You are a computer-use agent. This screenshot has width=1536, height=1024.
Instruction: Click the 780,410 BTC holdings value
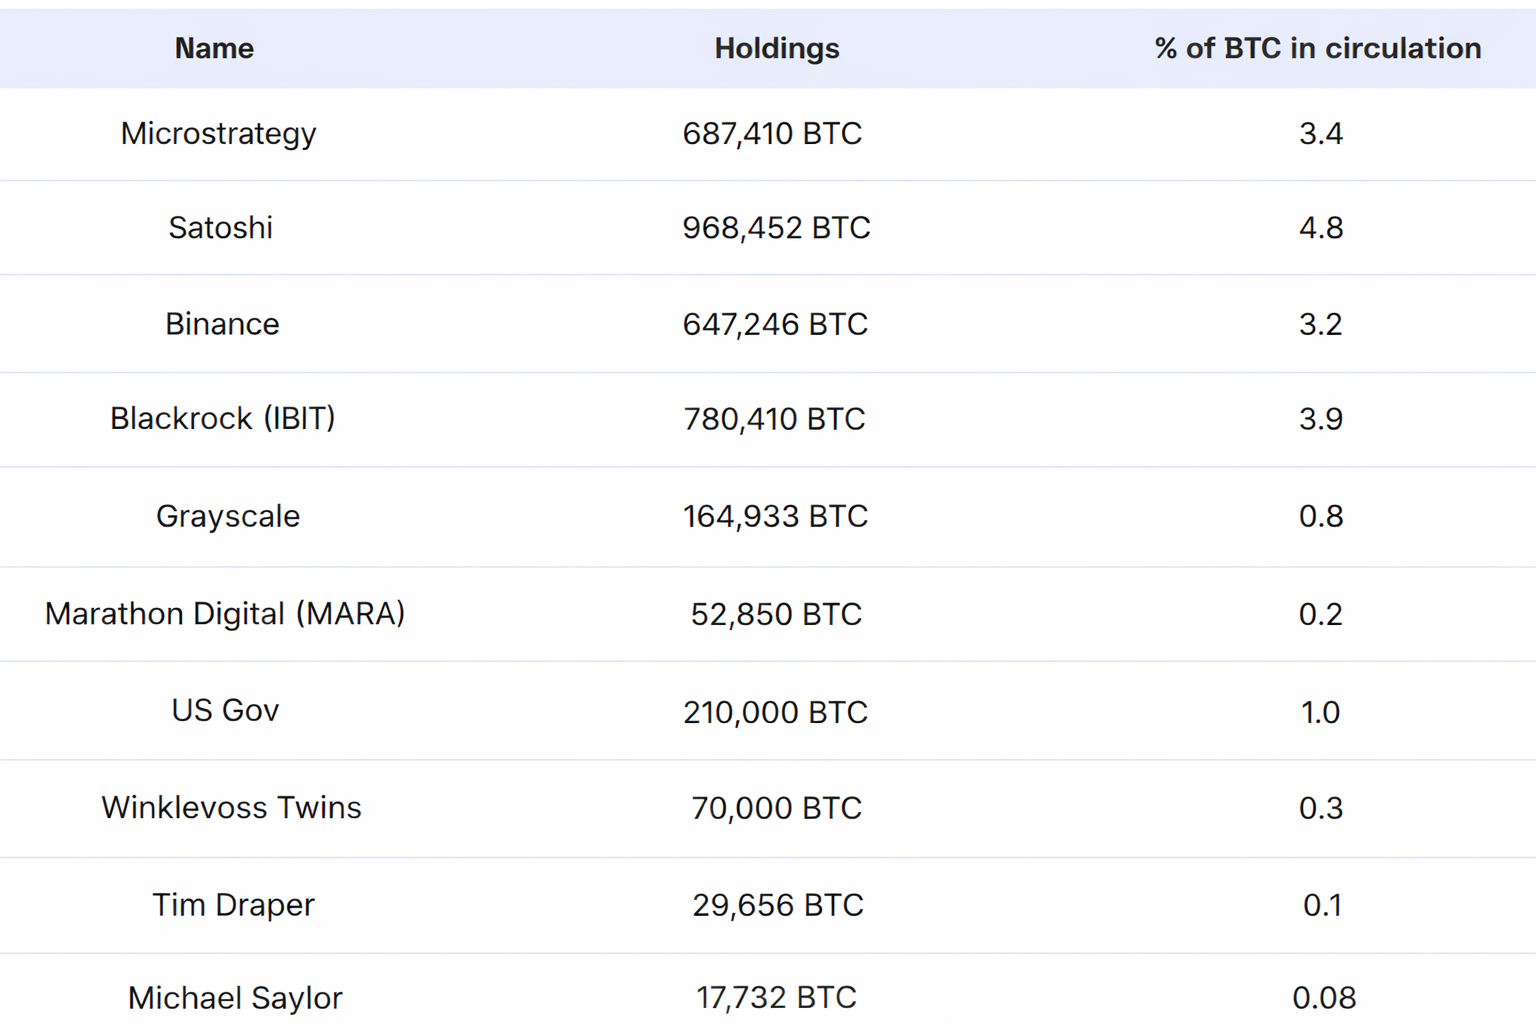point(774,418)
